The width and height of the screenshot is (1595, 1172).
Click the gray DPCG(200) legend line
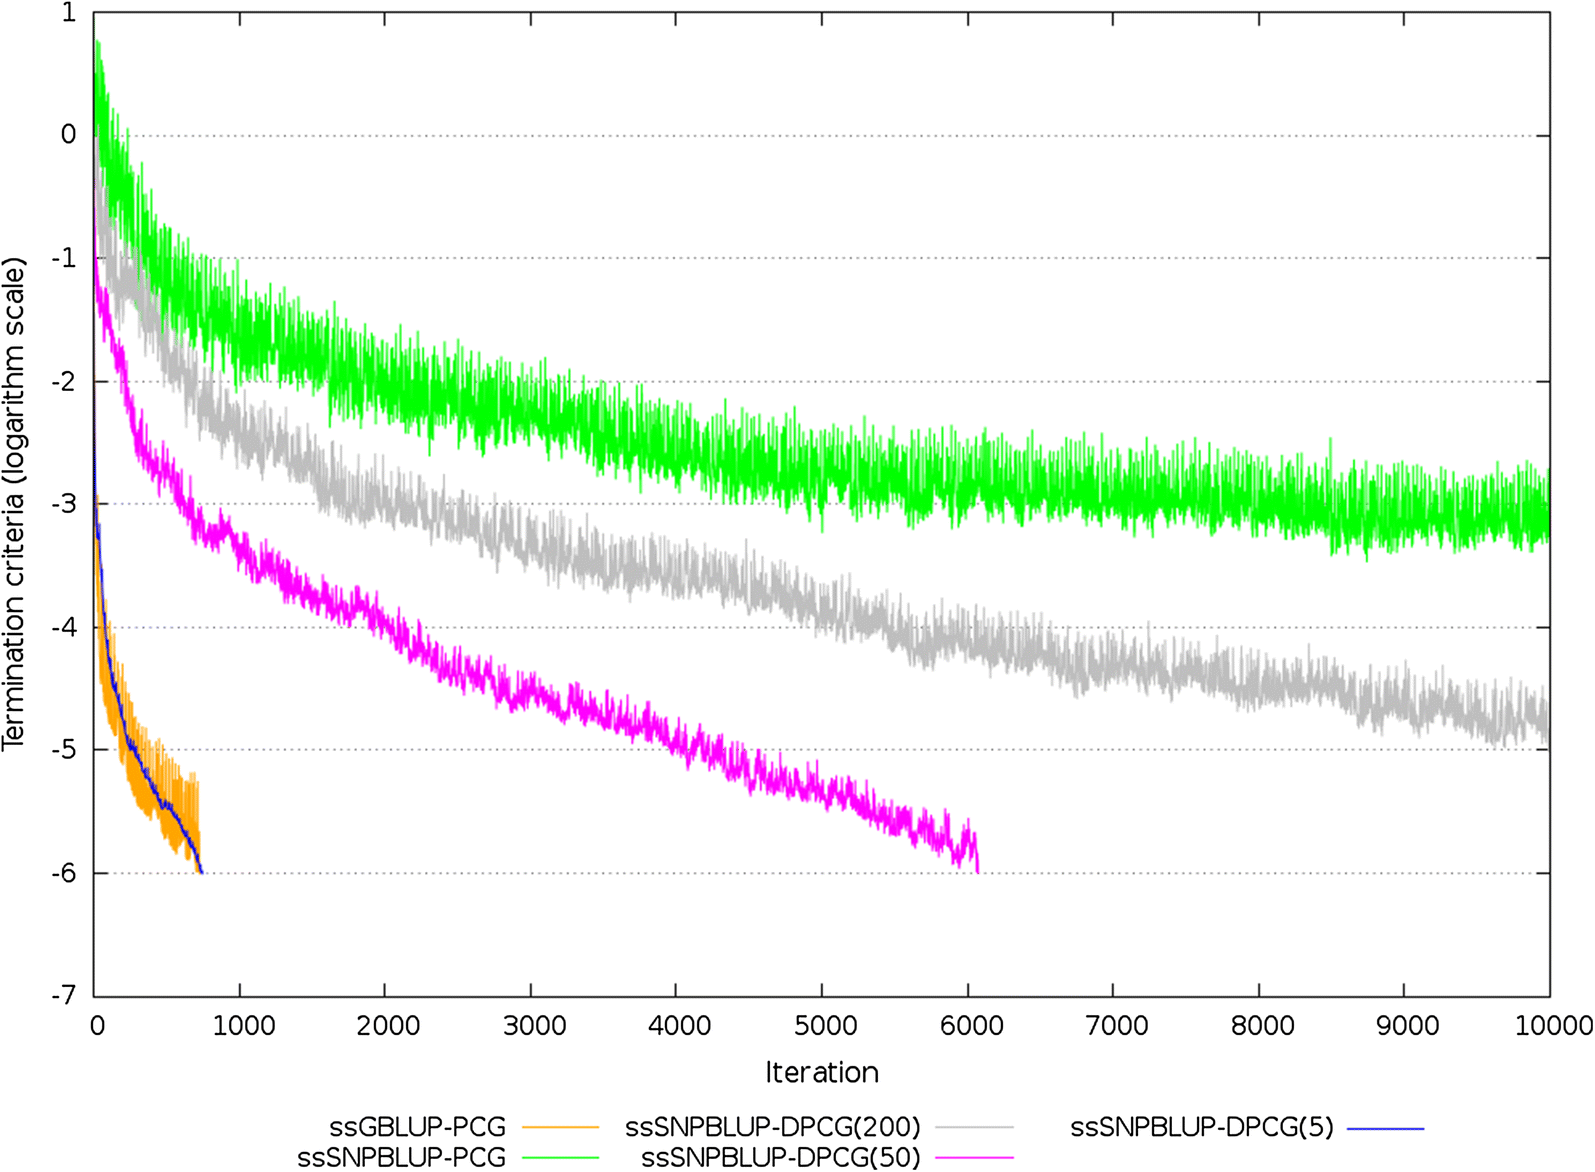(975, 1128)
